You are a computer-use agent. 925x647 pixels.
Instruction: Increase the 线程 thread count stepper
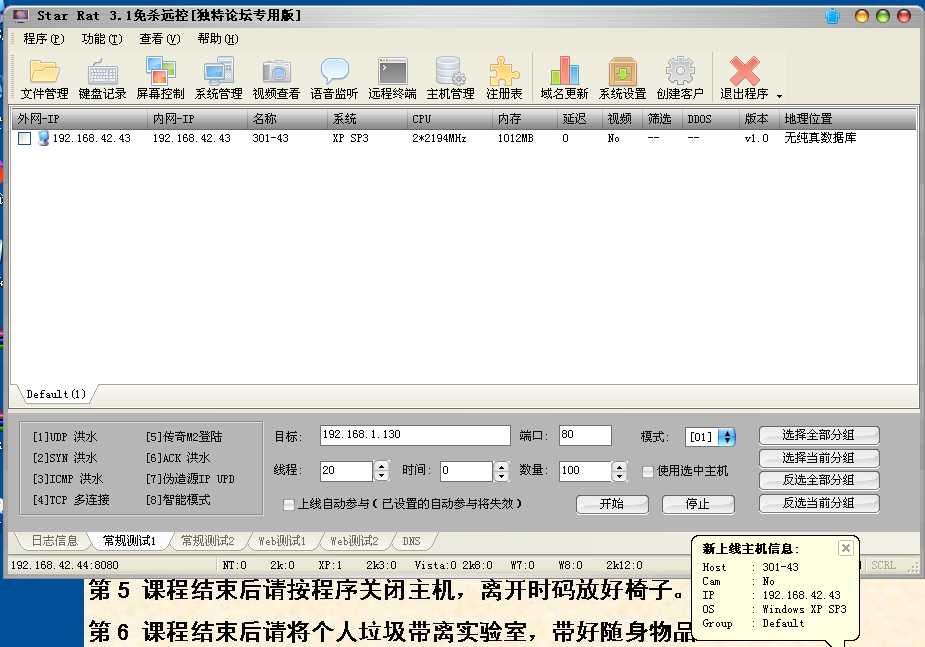pos(382,466)
